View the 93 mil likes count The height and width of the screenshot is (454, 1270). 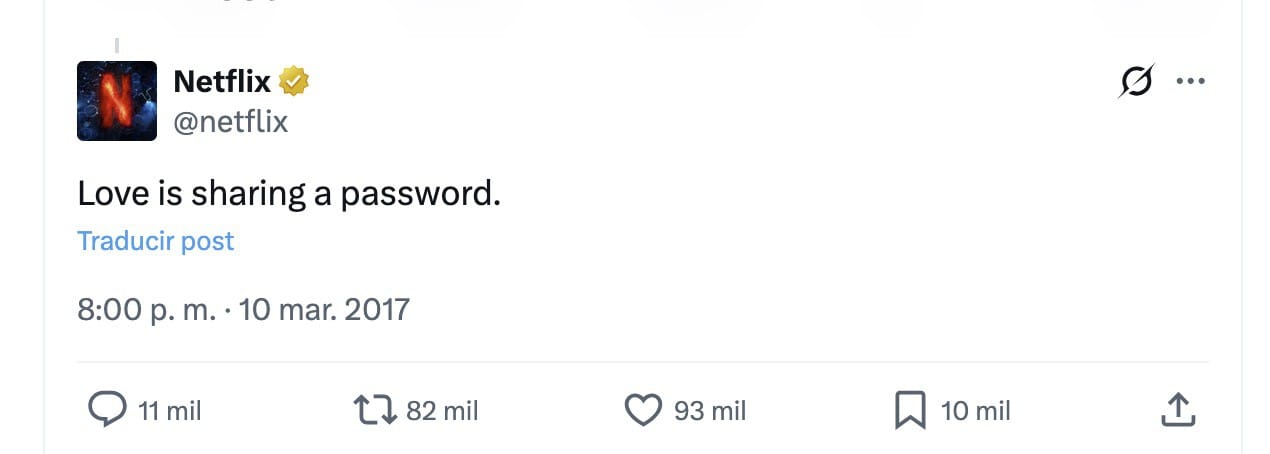click(x=710, y=410)
